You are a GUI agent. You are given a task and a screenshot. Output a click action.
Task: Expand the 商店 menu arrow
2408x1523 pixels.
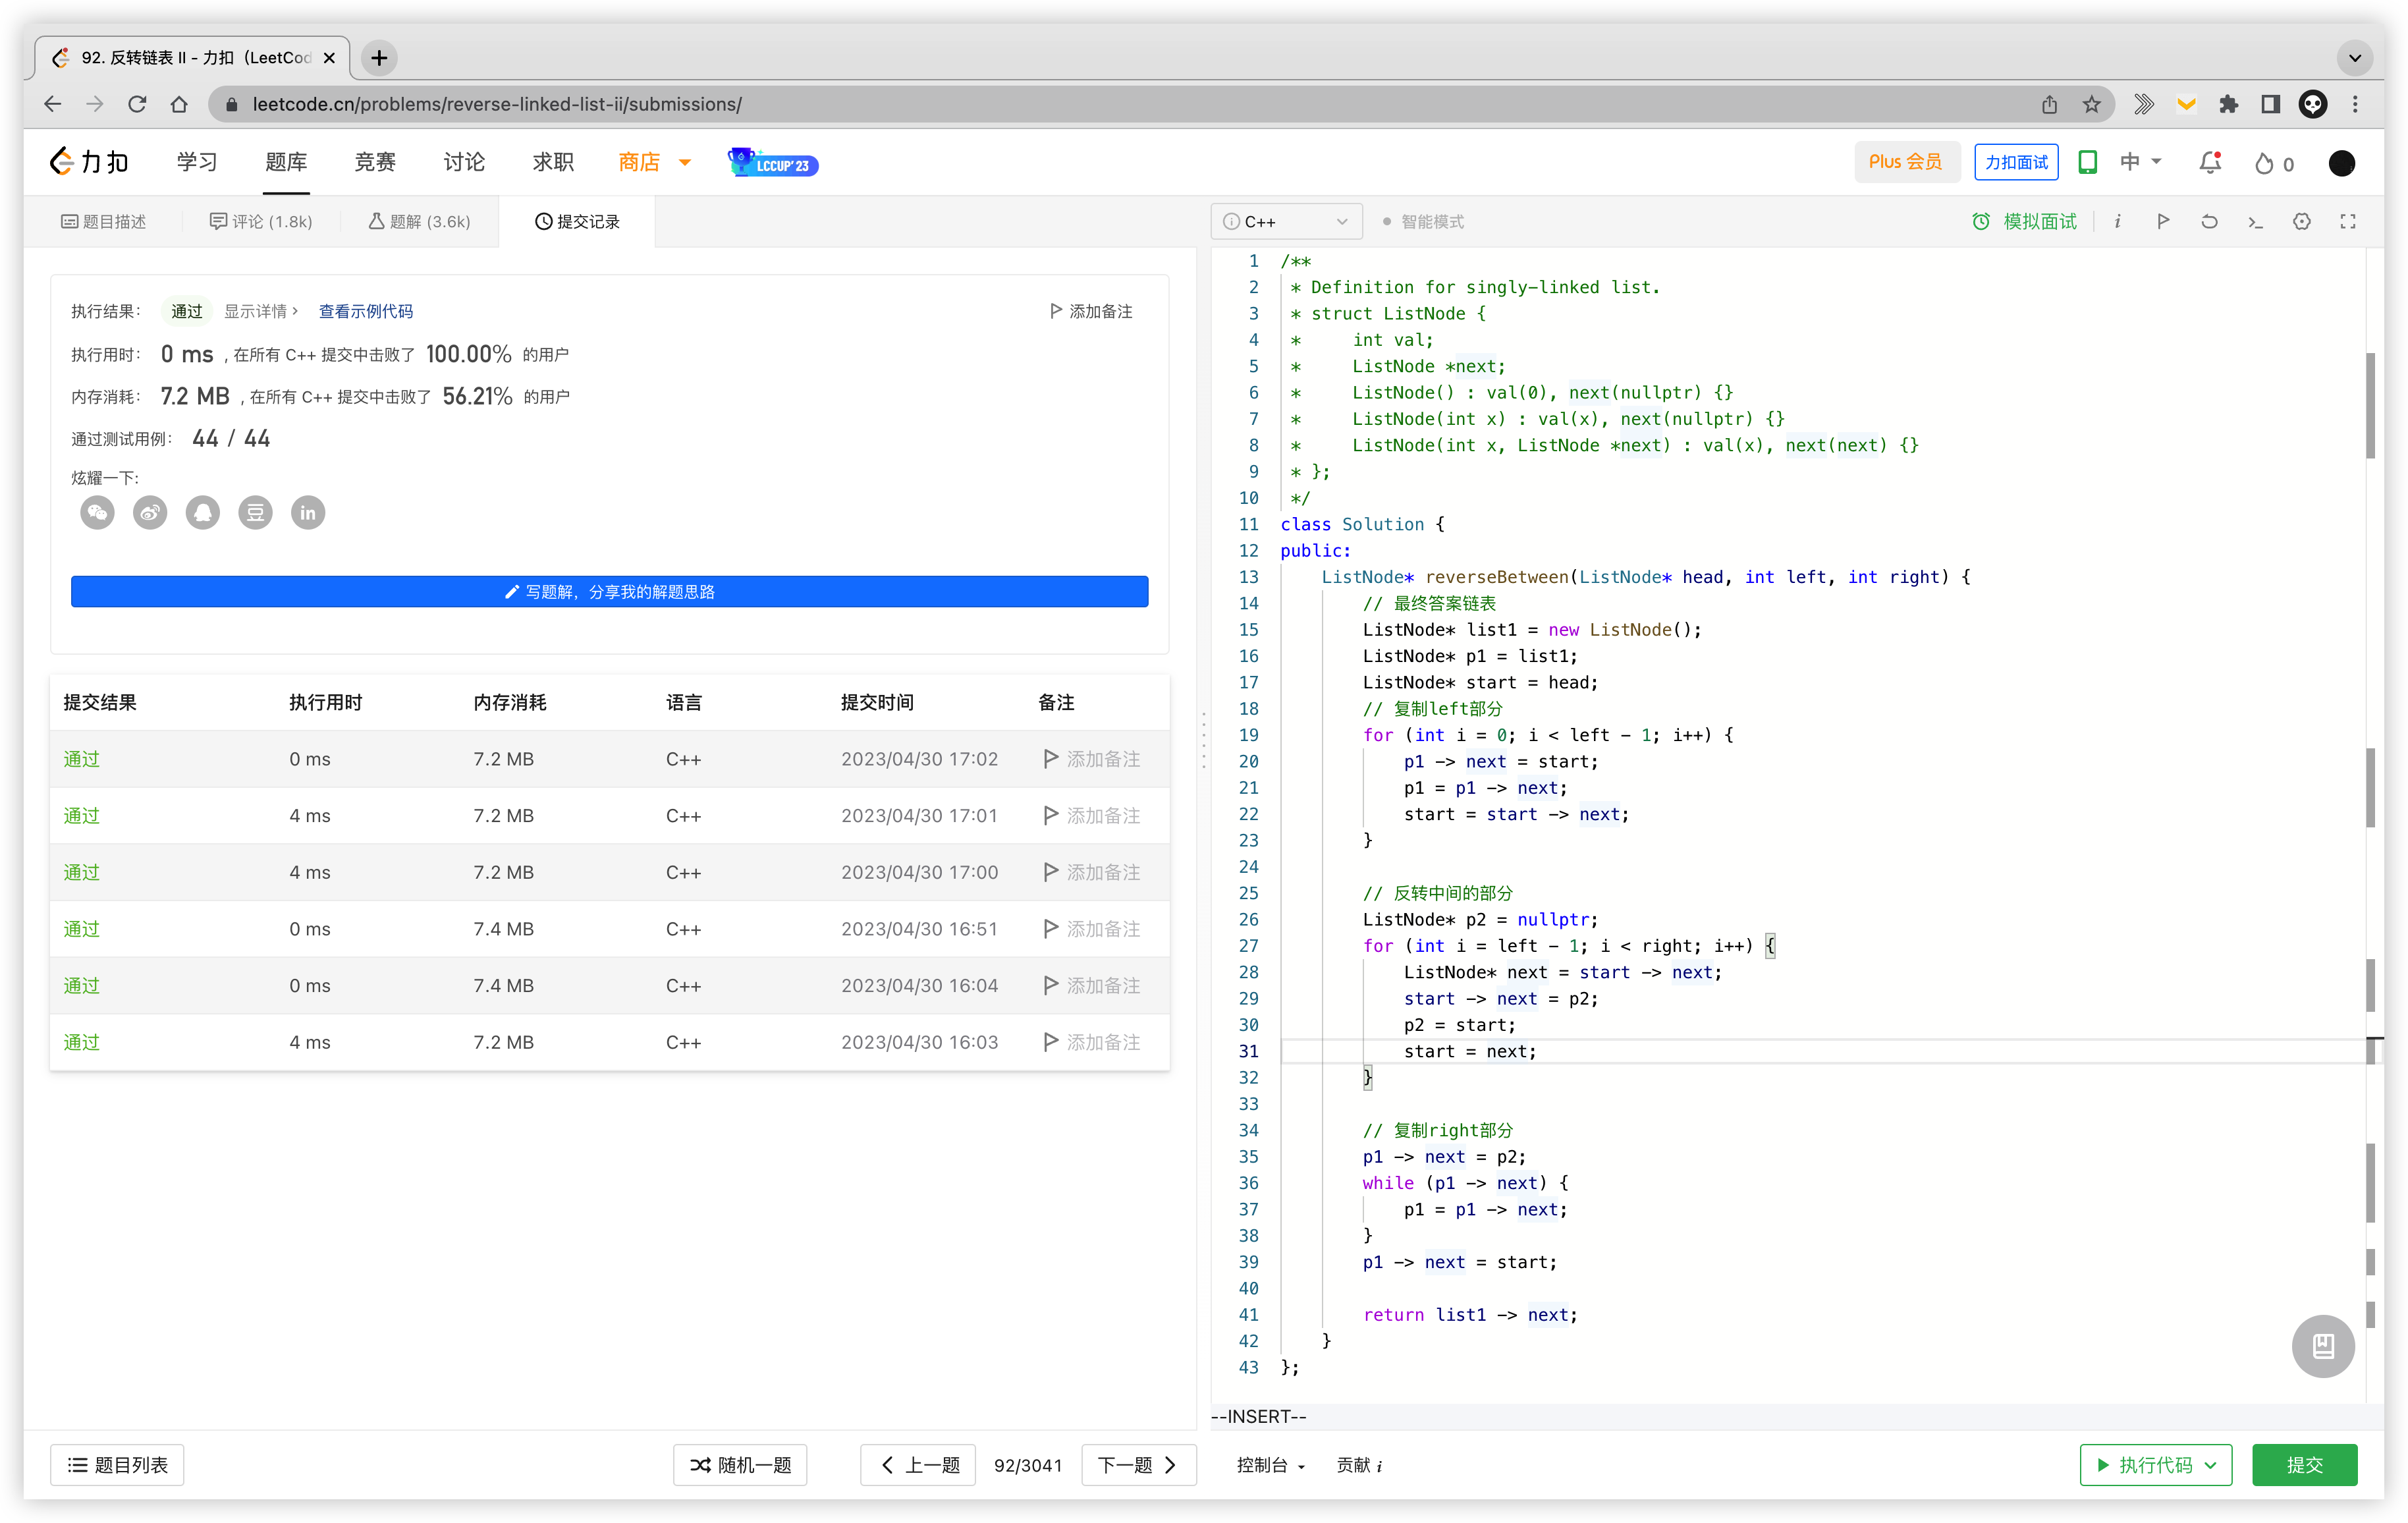click(x=685, y=162)
